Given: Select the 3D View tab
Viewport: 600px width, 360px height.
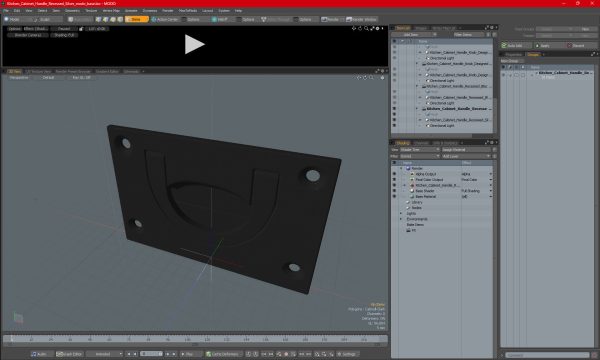Looking at the screenshot, I should click(15, 71).
